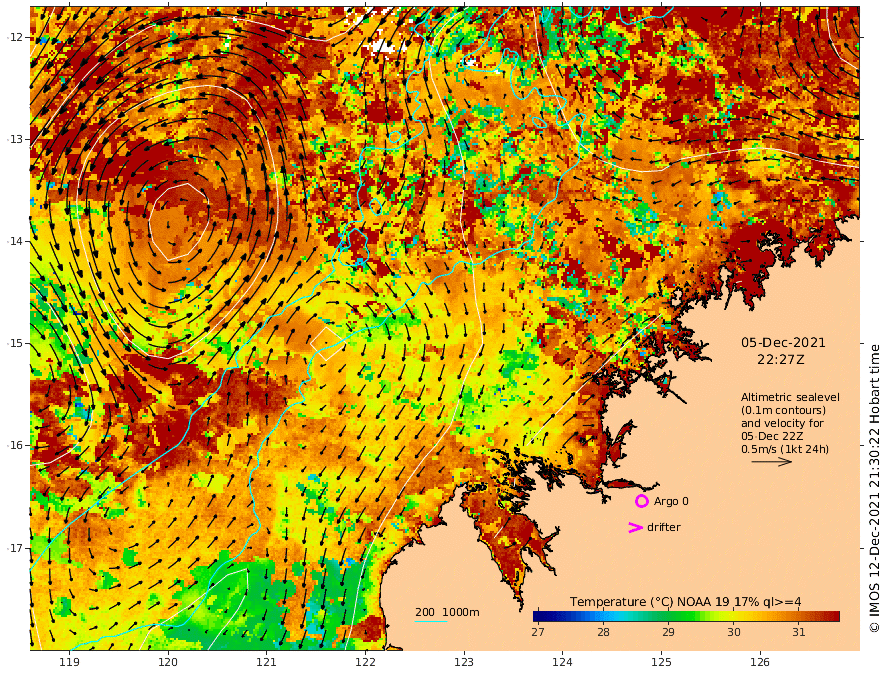
Task: Click the date text 05-Dec-2021
Action: click(x=783, y=342)
